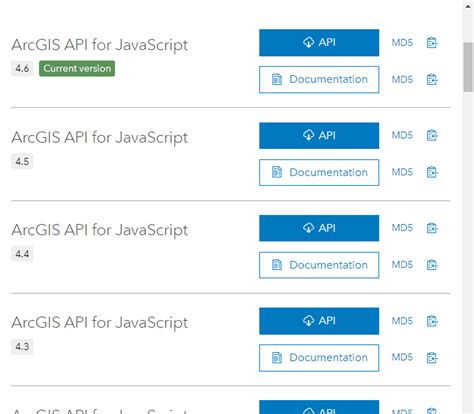
Task: Open MD5 link beside 4.4 Documentation
Action: (402, 265)
